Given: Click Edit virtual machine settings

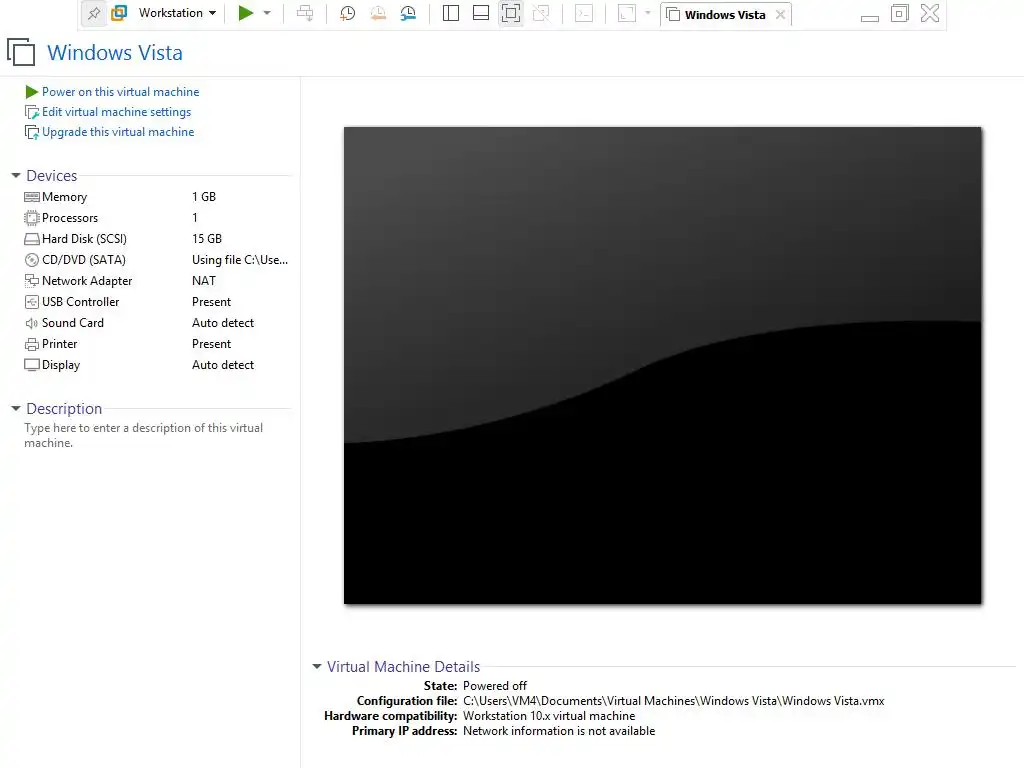Looking at the screenshot, I should tap(116, 112).
